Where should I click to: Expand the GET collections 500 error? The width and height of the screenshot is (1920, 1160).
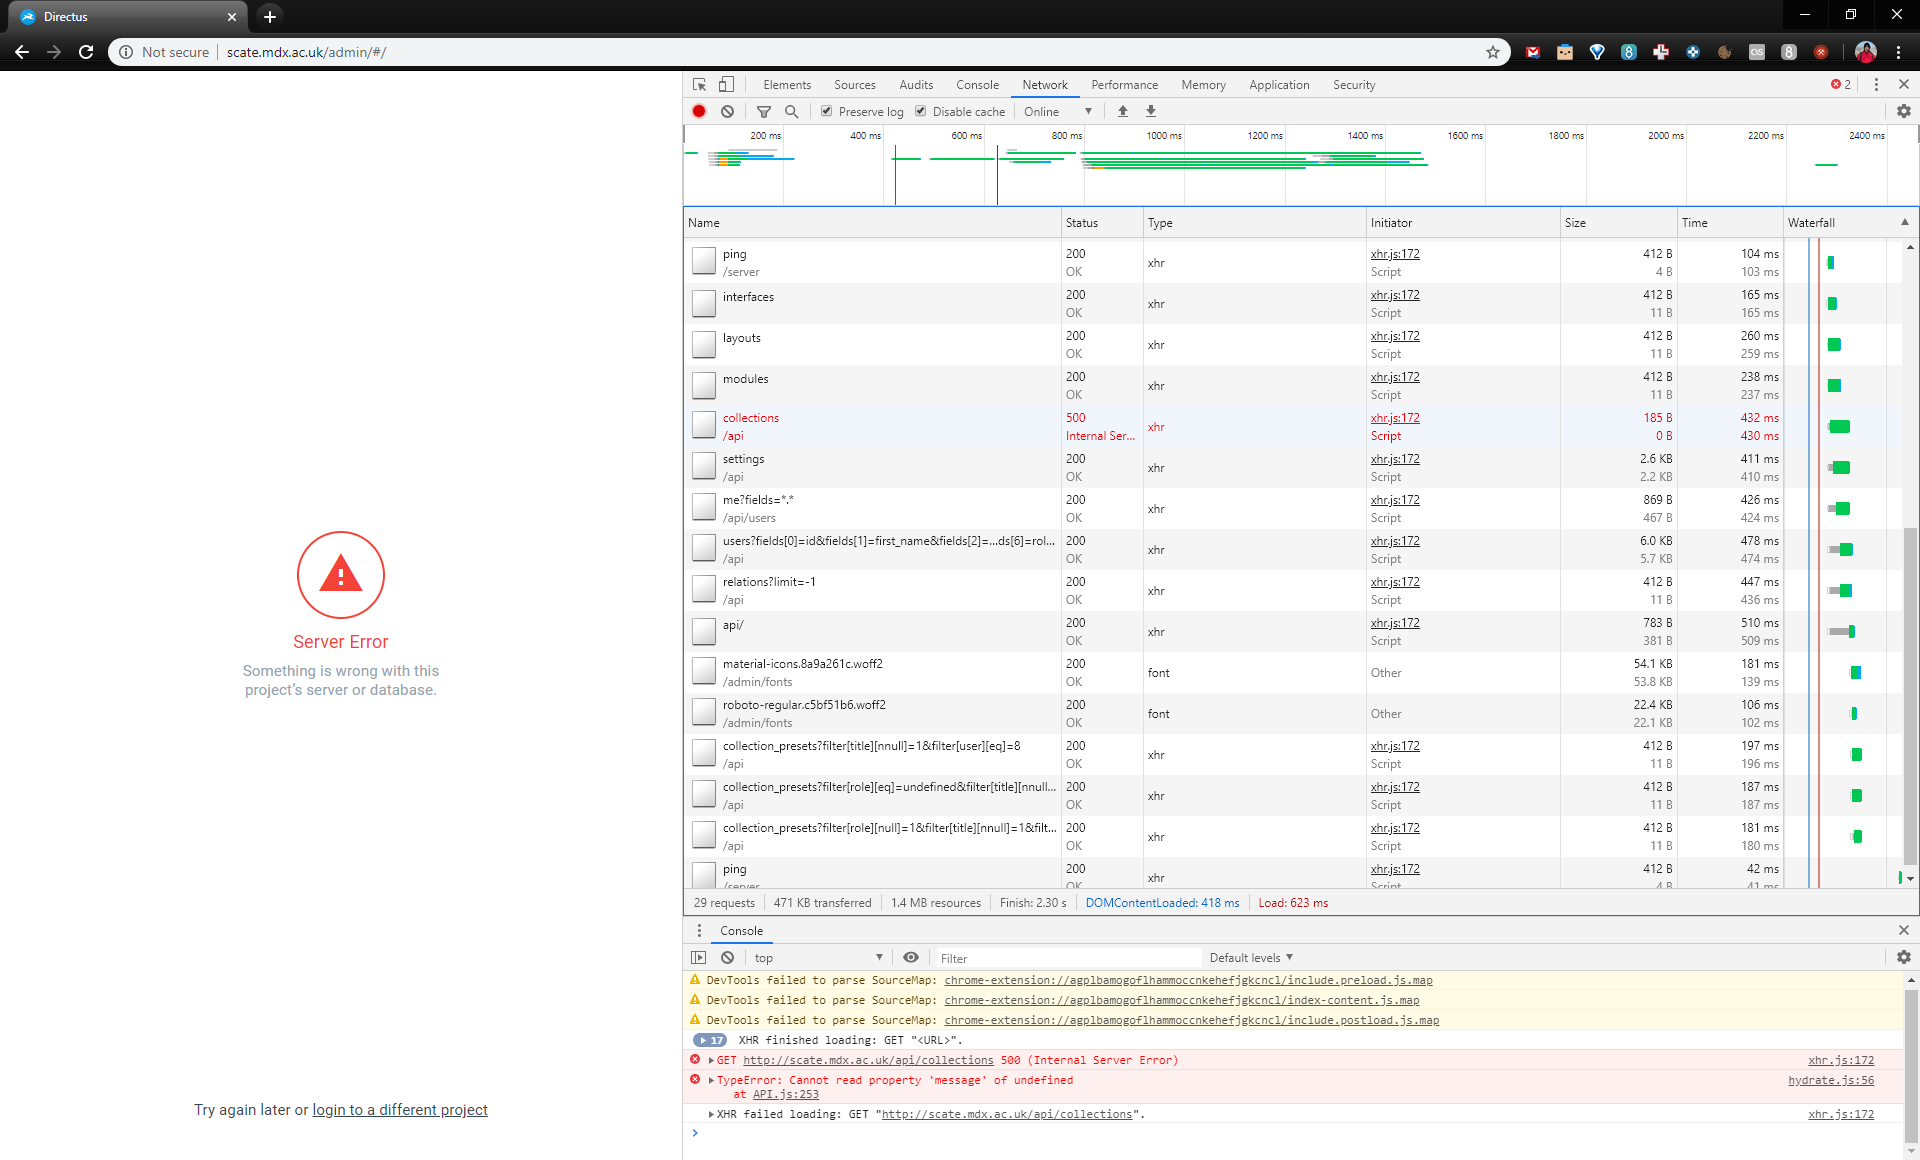711,1060
